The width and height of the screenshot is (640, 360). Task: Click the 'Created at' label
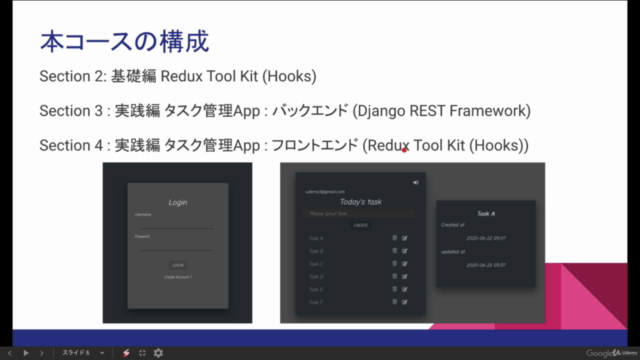pyautogui.click(x=453, y=225)
